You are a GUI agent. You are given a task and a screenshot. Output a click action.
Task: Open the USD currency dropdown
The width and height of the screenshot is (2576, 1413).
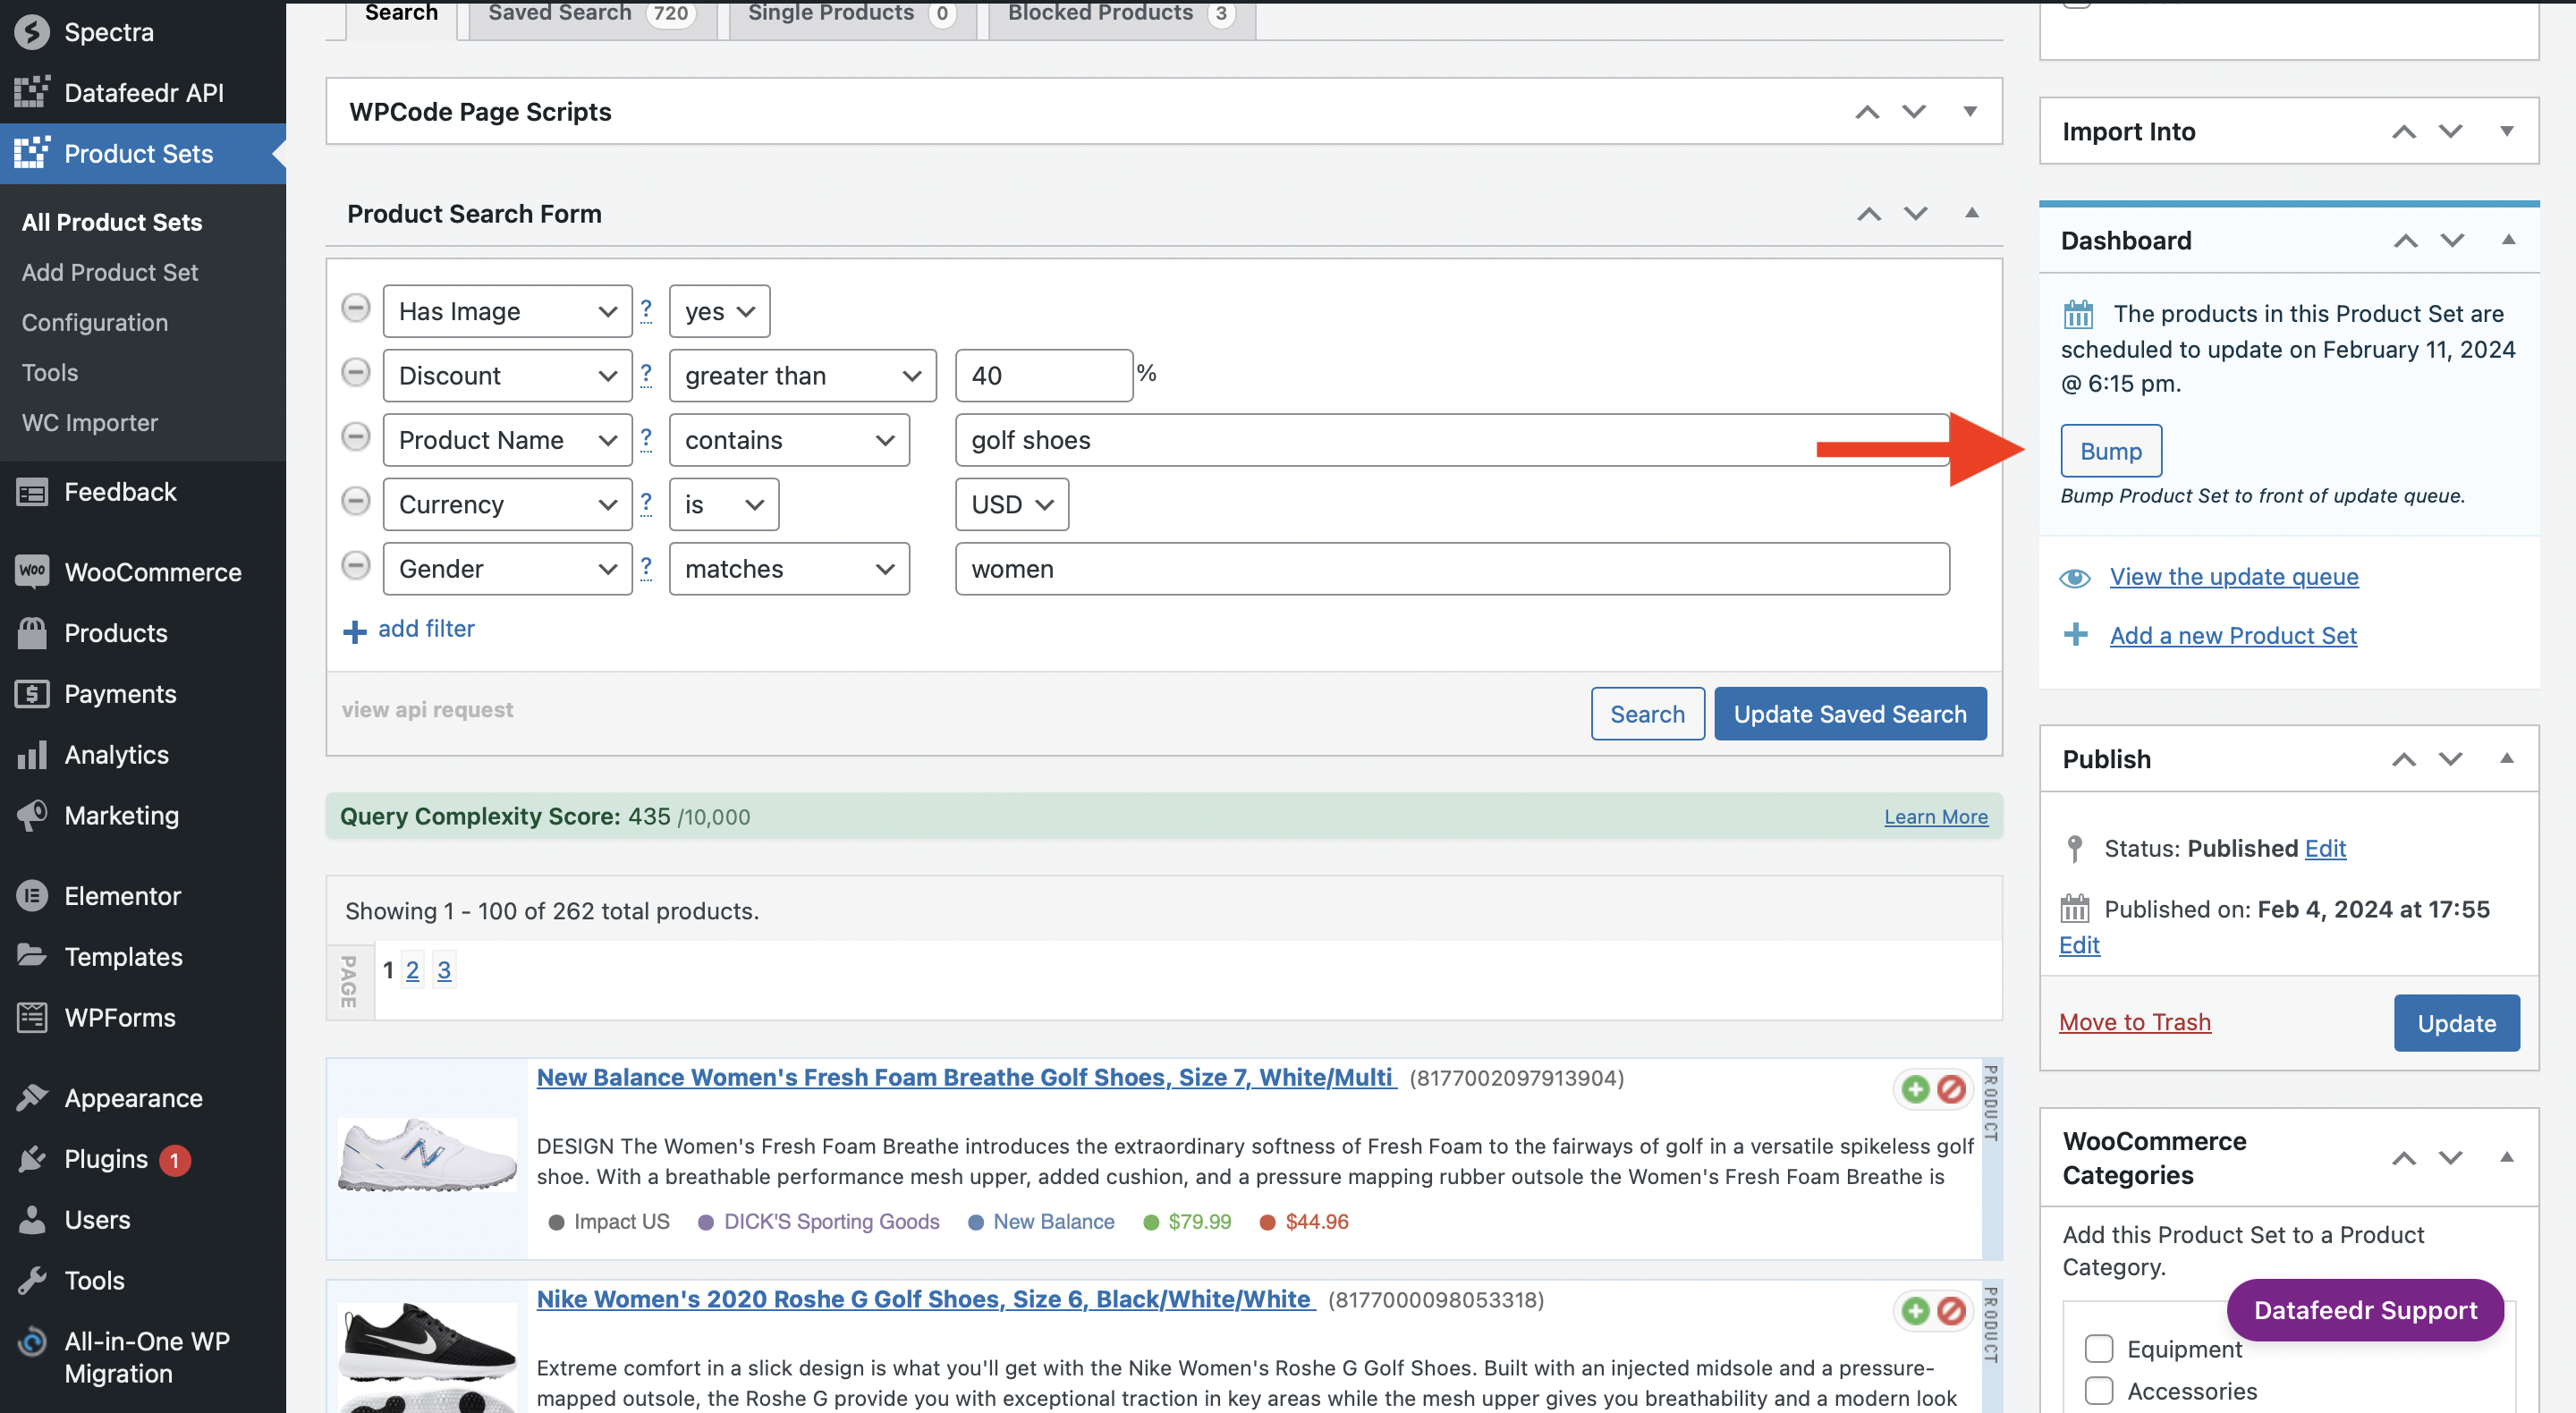[x=1012, y=505]
